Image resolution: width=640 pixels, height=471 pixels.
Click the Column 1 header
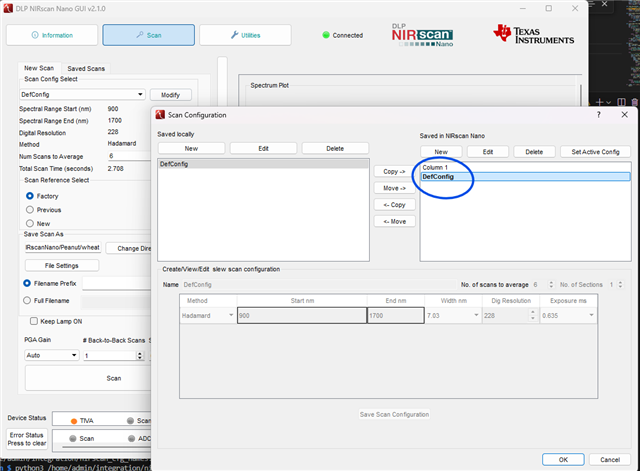pyautogui.click(x=435, y=167)
